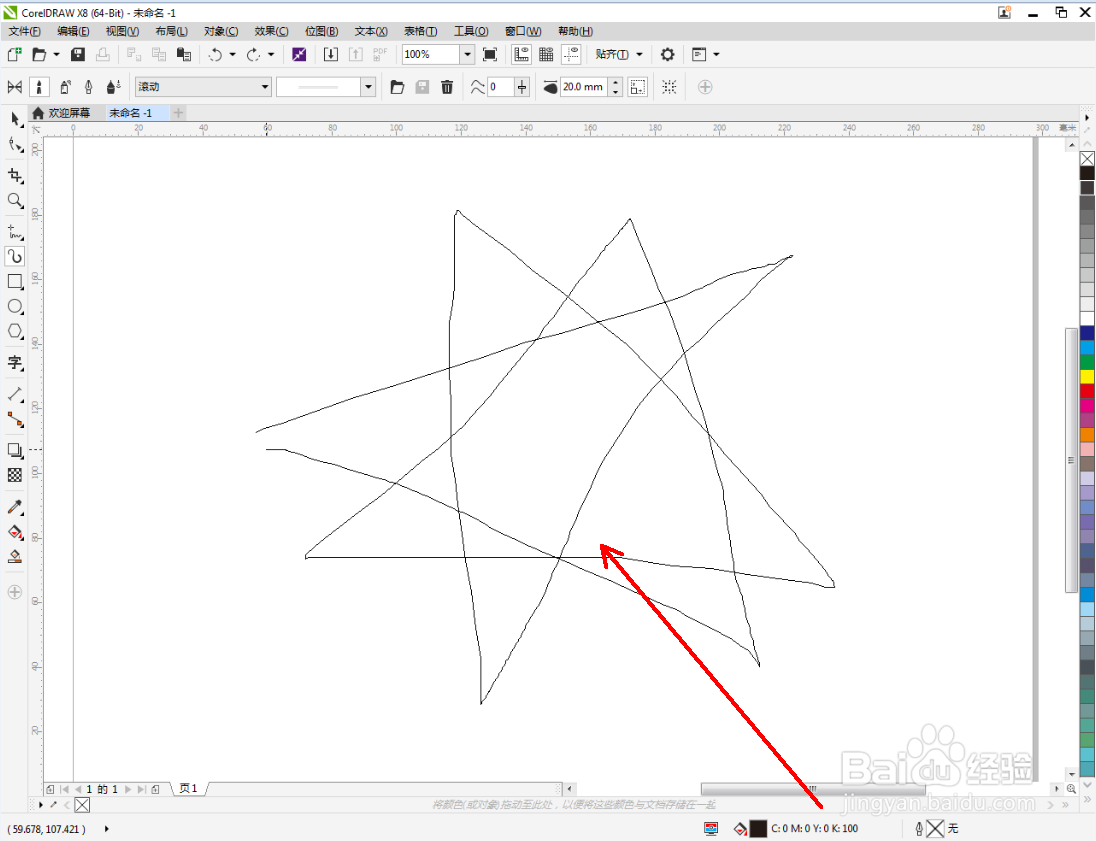The image size is (1096, 841).
Task: Toggle the rulers display
Action: point(521,55)
